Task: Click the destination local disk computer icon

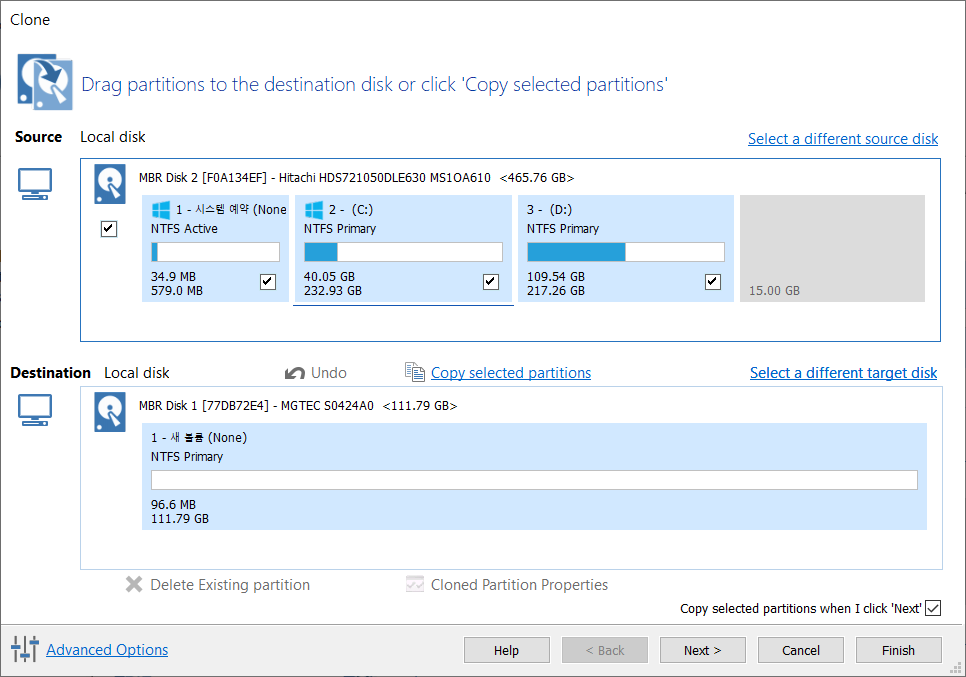Action: pos(34,410)
